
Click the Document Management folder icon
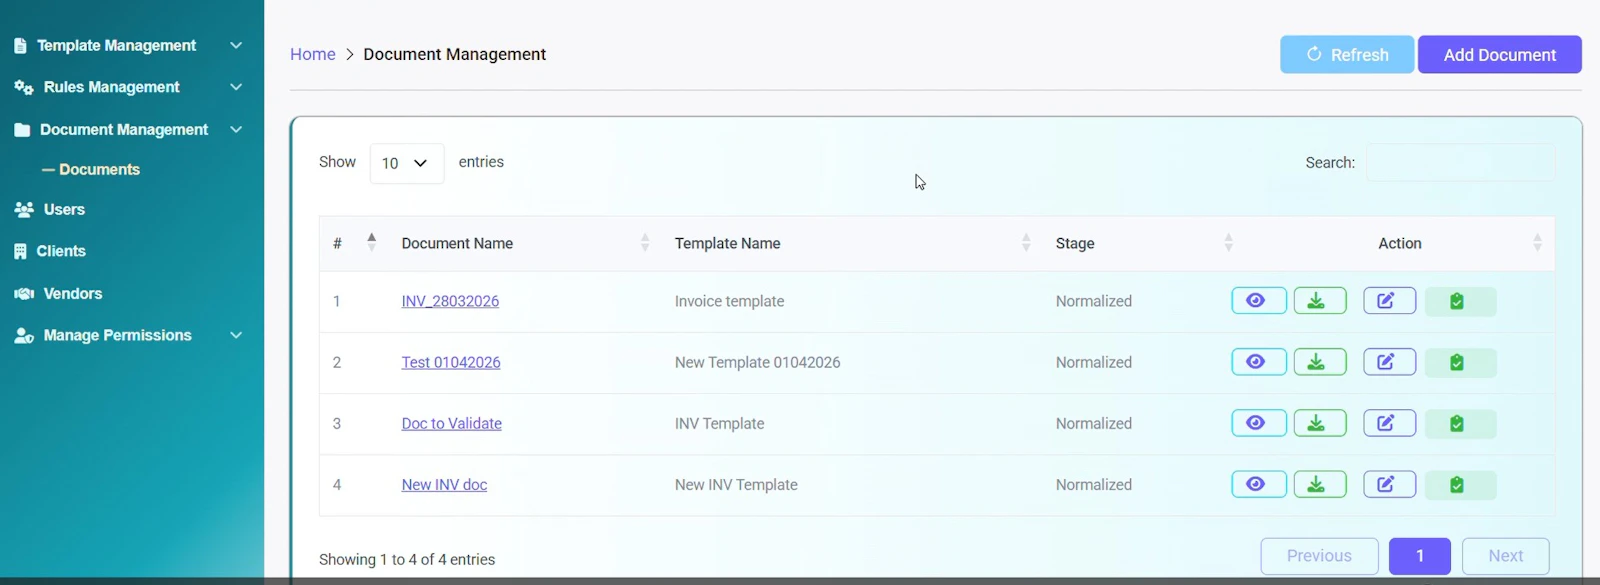(x=22, y=129)
